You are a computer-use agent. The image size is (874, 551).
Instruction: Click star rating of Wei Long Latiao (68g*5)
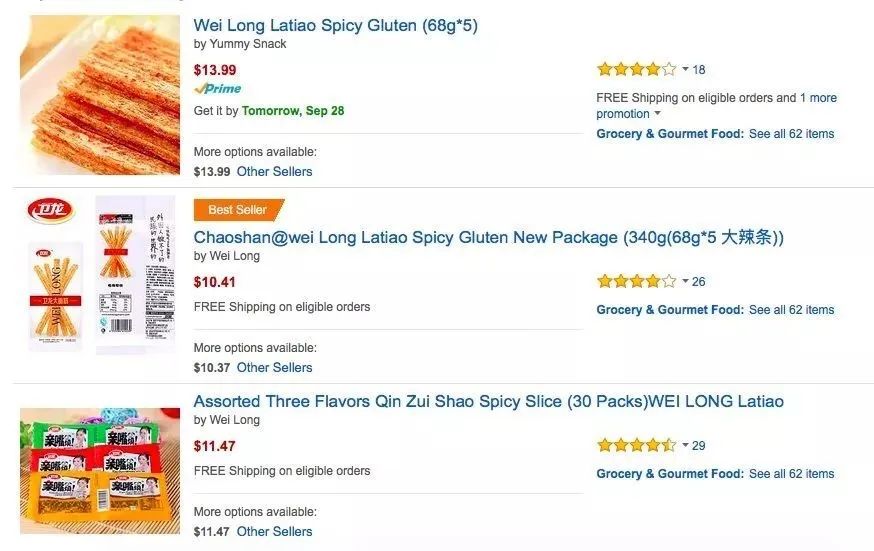[636, 69]
